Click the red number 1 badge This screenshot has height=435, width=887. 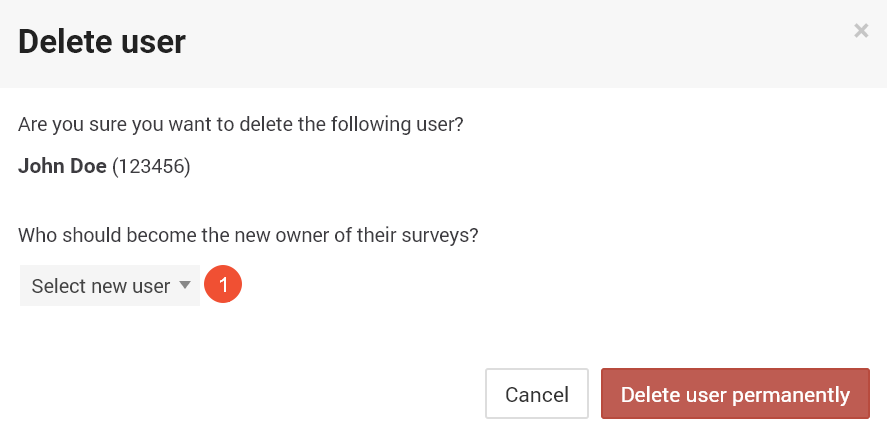point(223,285)
